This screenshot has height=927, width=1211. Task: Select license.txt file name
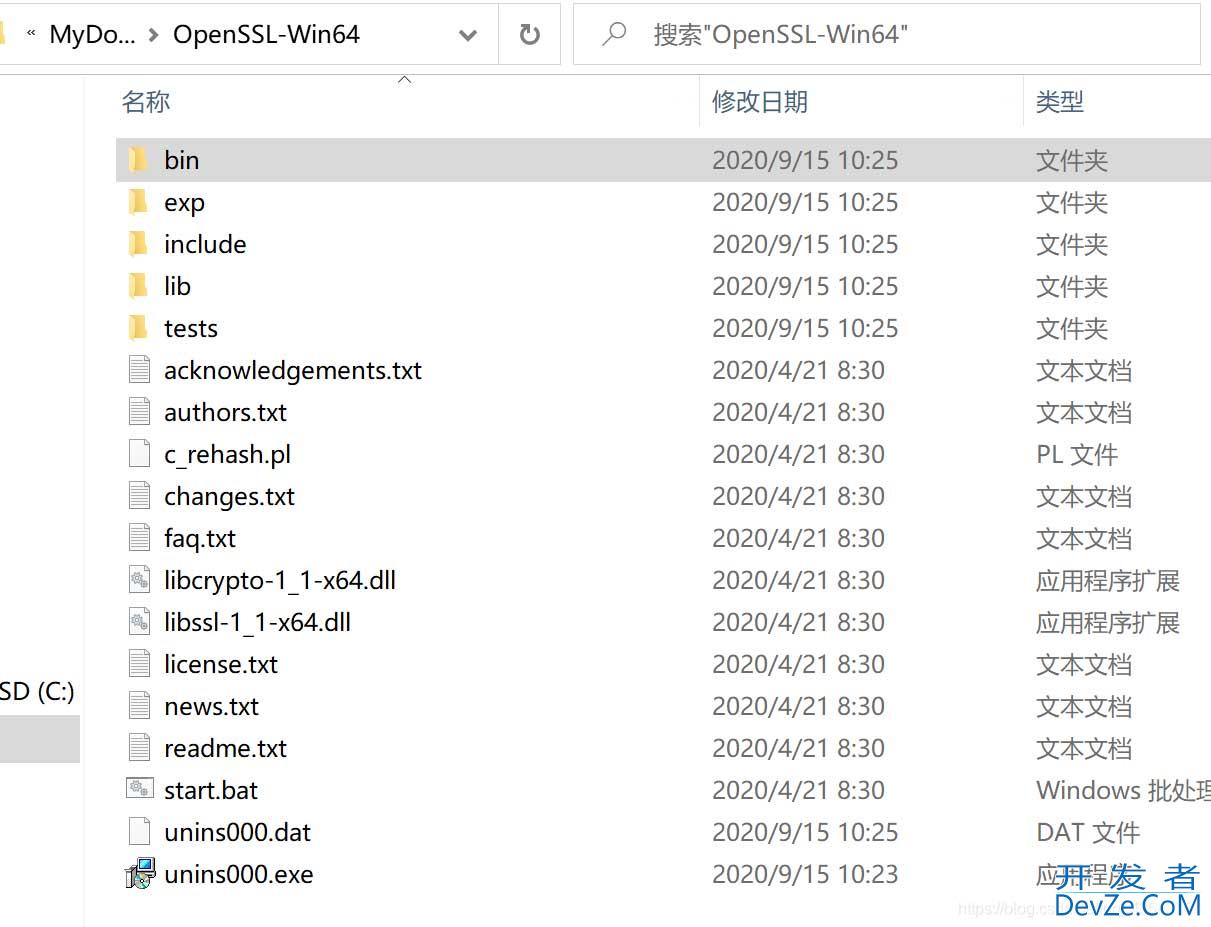[221, 664]
